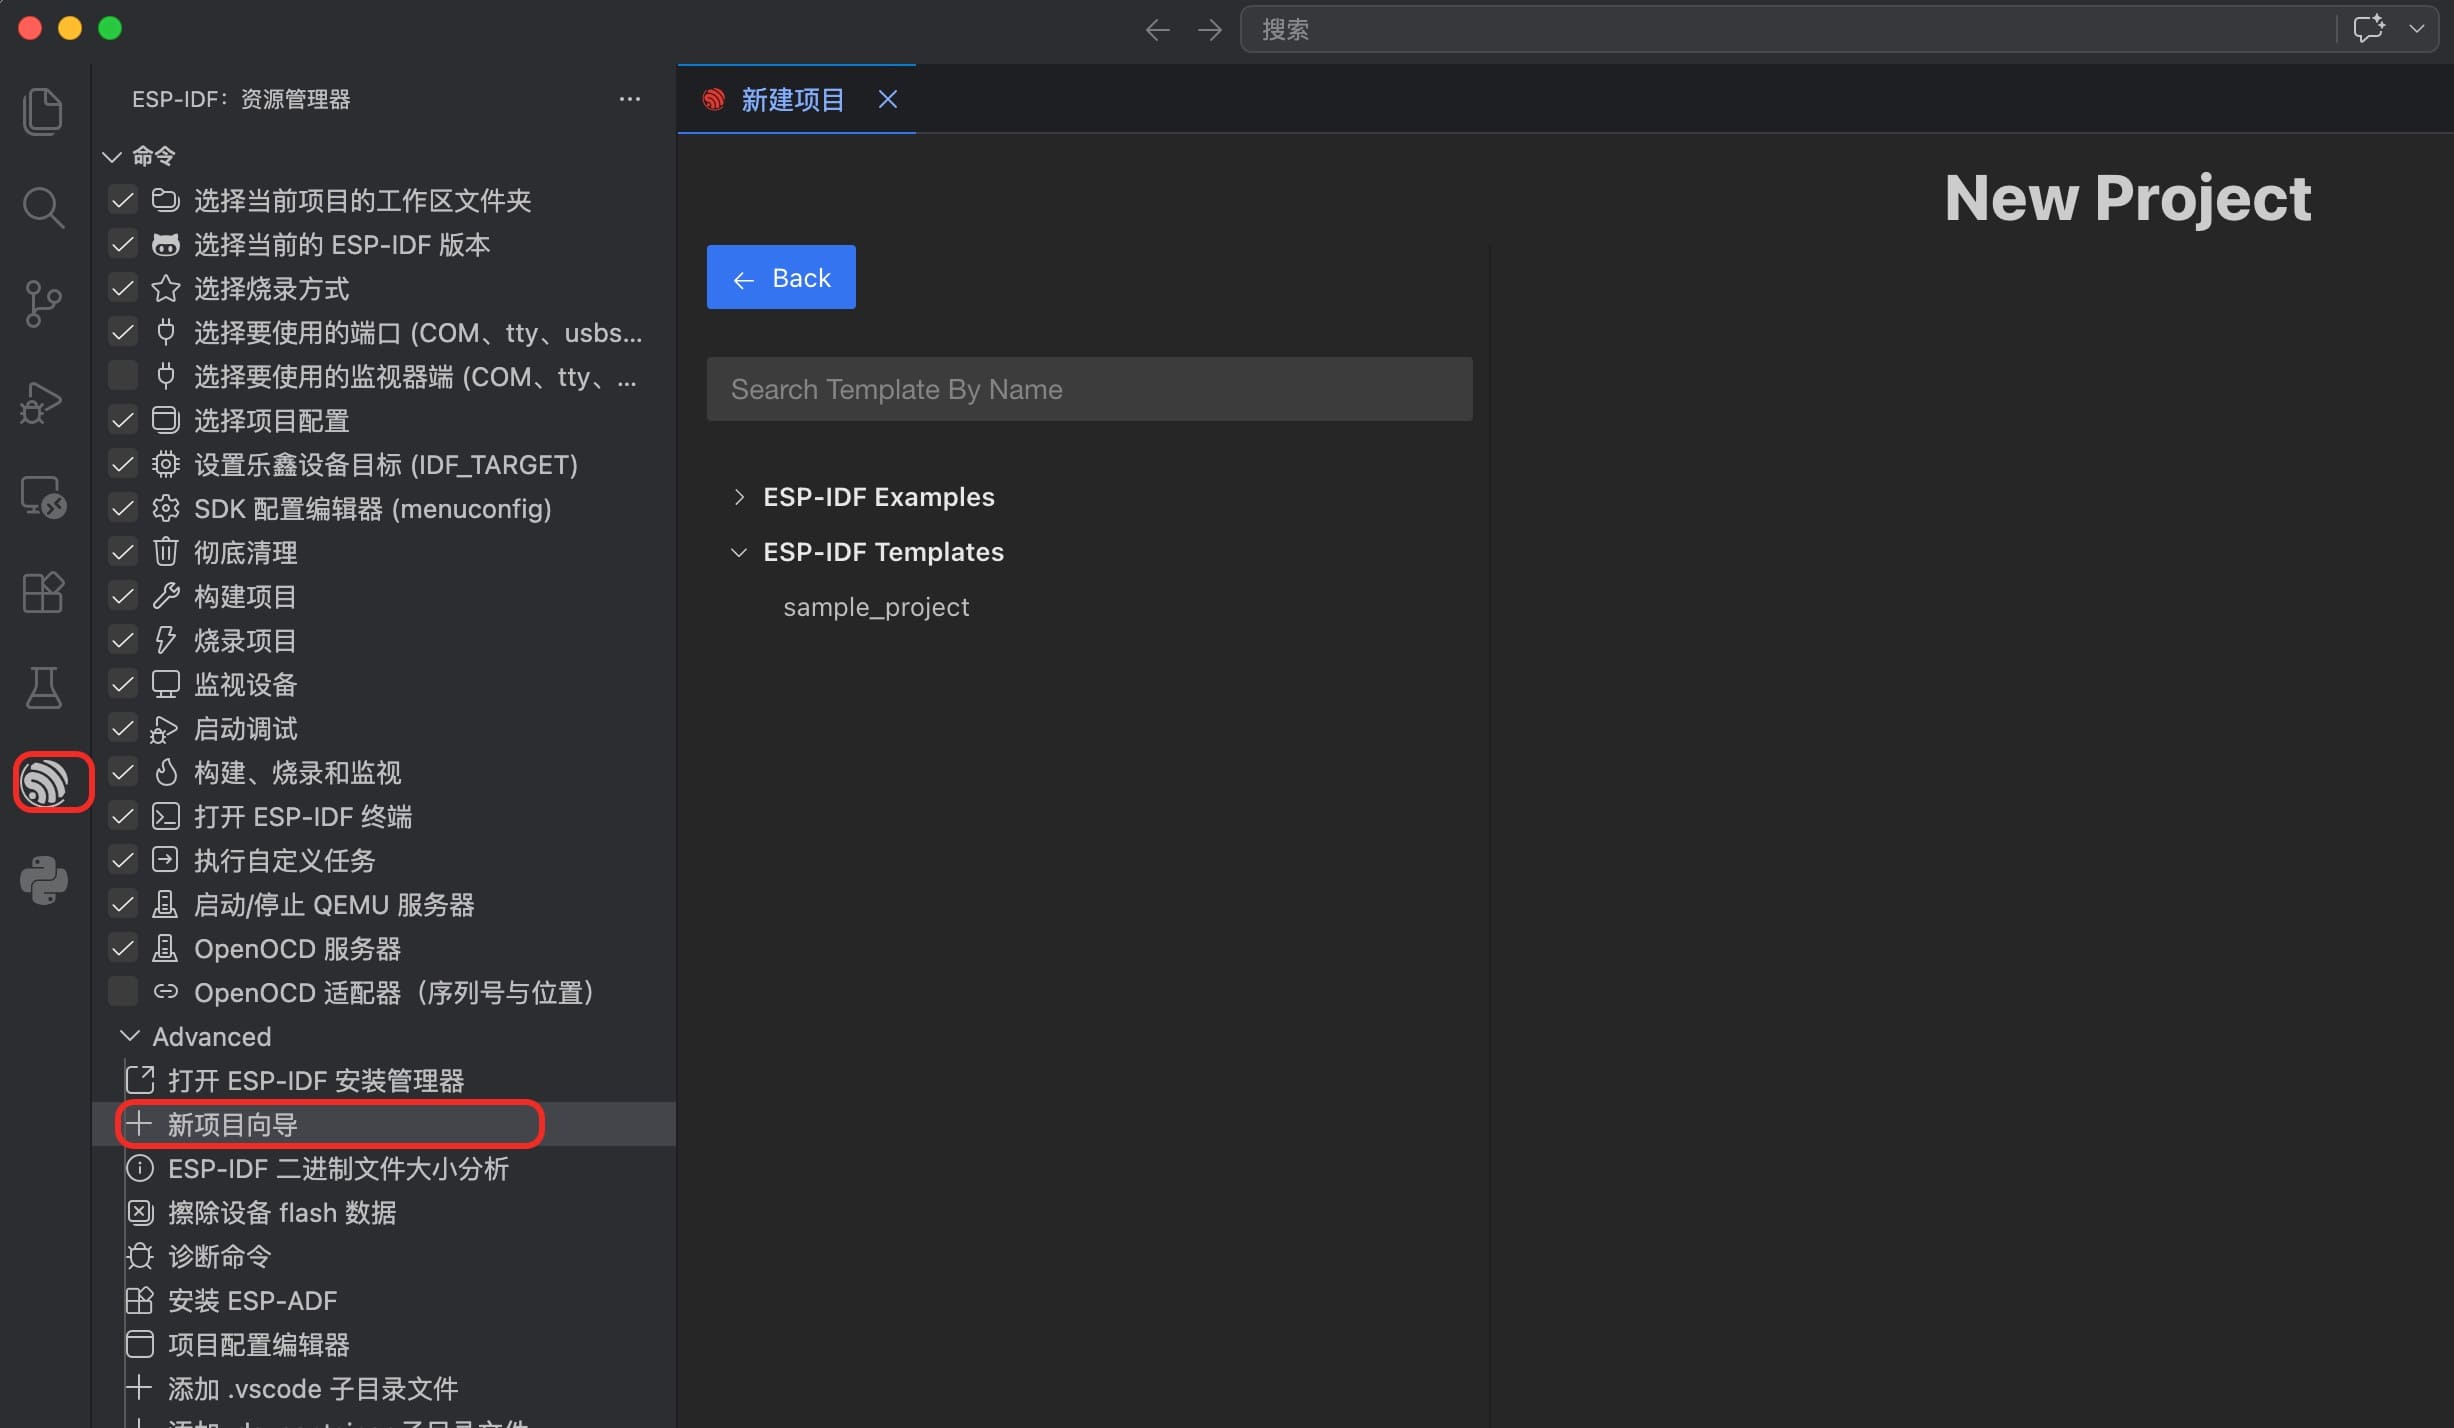
Task: Open the title bar dropdown chevron
Action: [2417, 29]
